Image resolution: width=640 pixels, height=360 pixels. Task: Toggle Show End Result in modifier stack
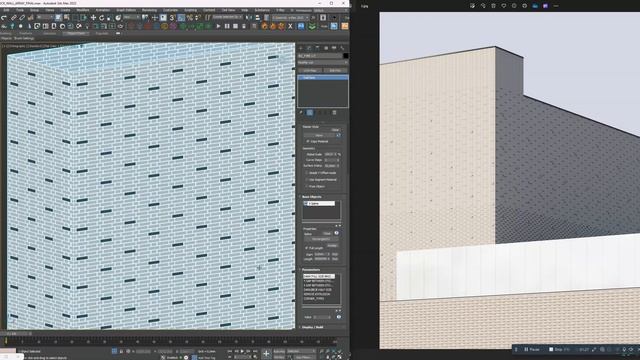pos(310,113)
